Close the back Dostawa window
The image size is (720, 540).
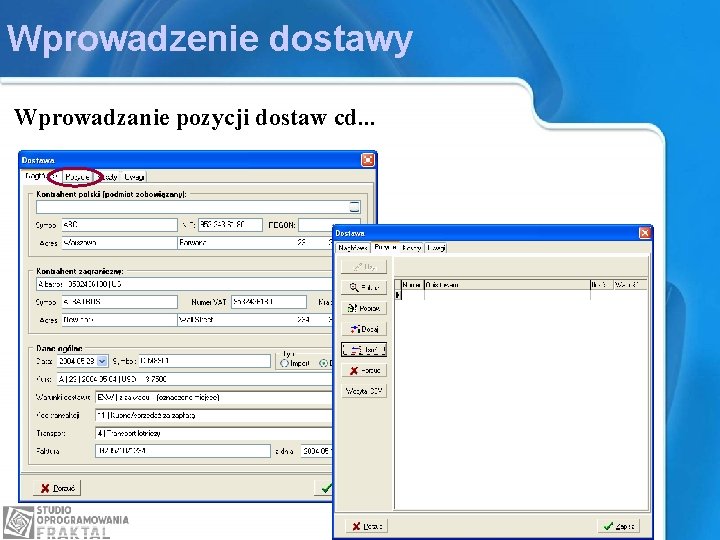(368, 160)
